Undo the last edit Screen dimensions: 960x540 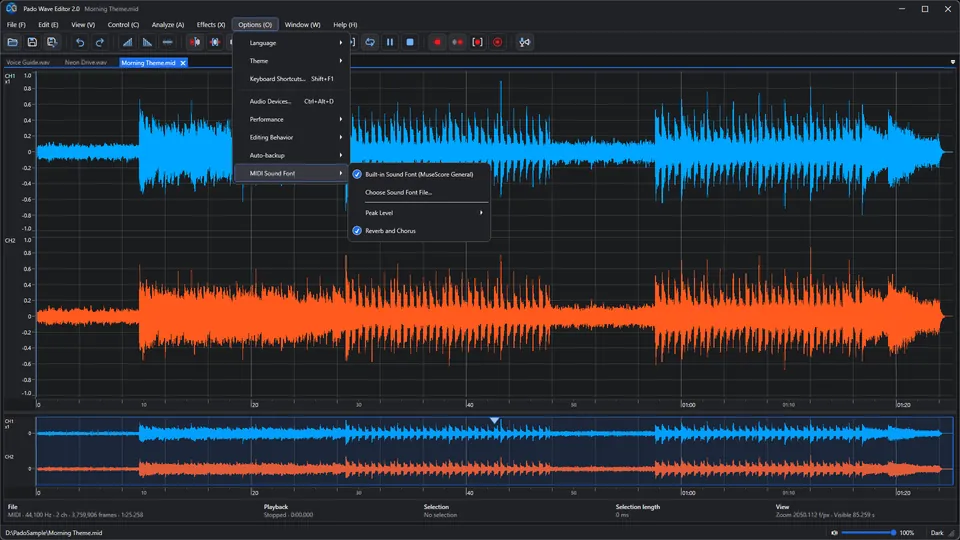(80, 42)
